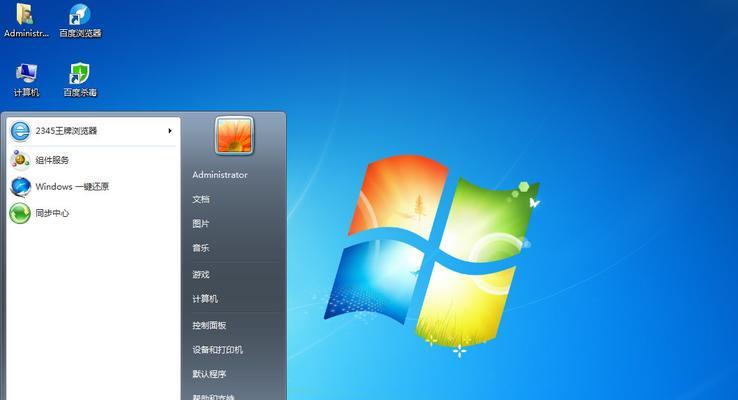
Task: Click the 组件服务 icon in Start menu
Action: [20, 160]
